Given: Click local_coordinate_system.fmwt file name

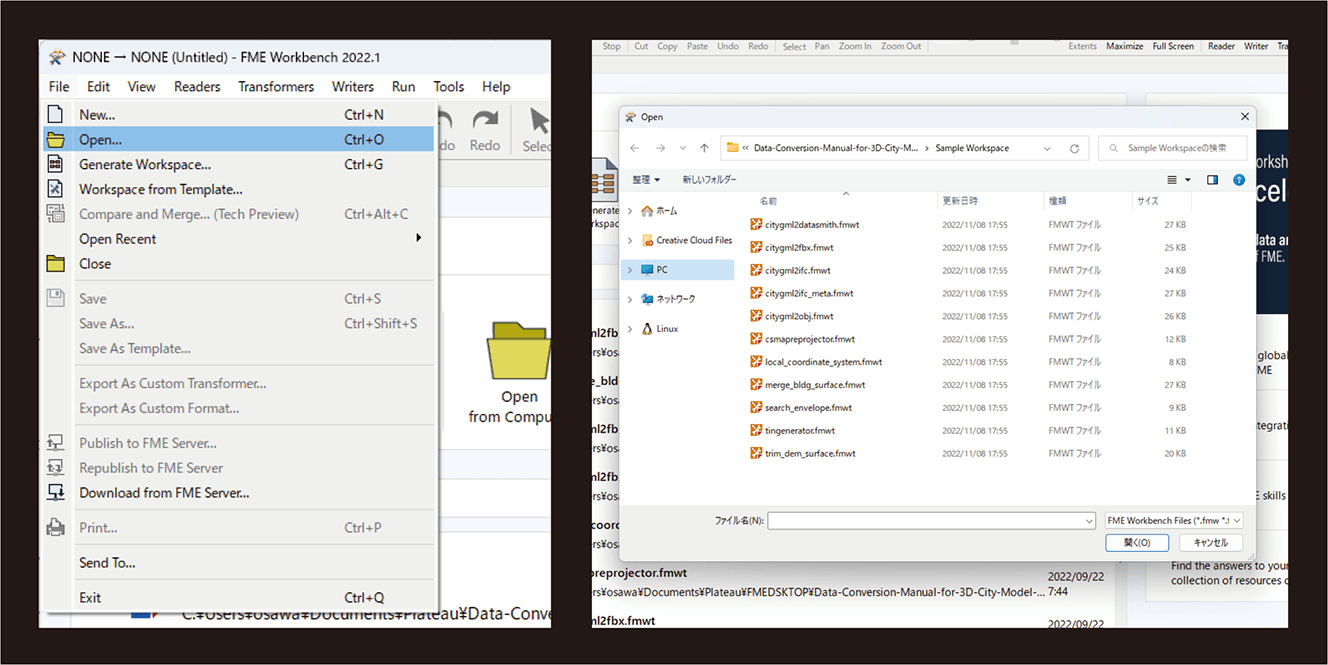Looking at the screenshot, I should (823, 362).
